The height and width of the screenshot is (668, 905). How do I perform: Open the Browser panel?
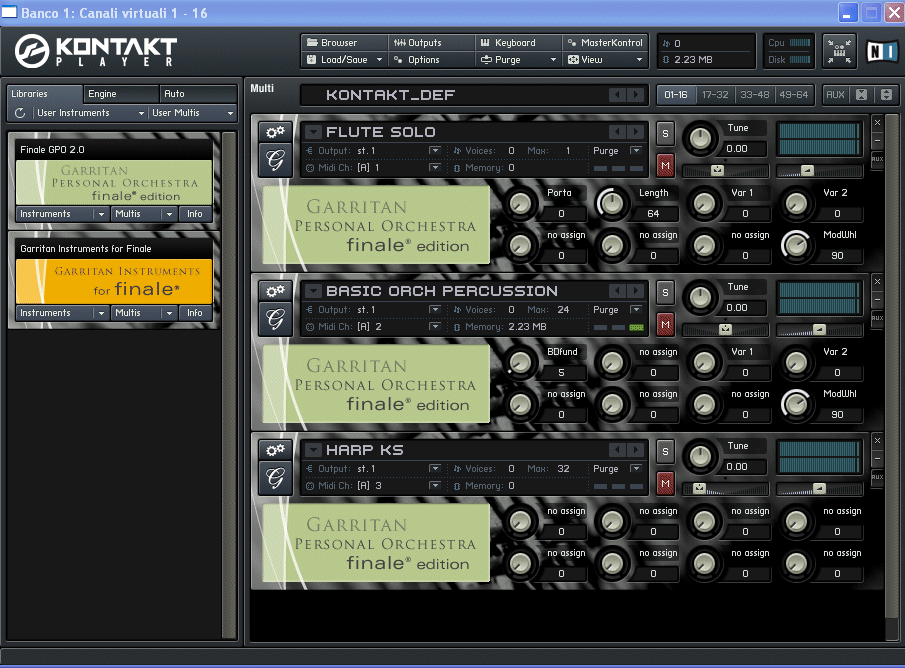tap(344, 43)
